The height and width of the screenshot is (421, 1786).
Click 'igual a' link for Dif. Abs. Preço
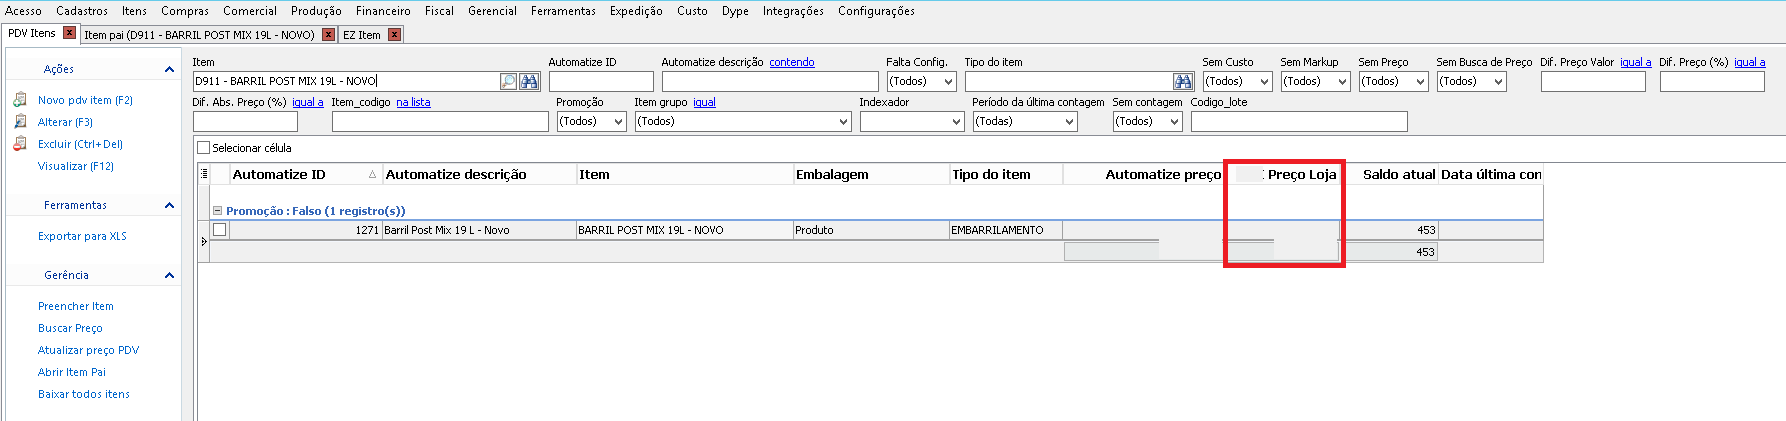pyautogui.click(x=308, y=102)
